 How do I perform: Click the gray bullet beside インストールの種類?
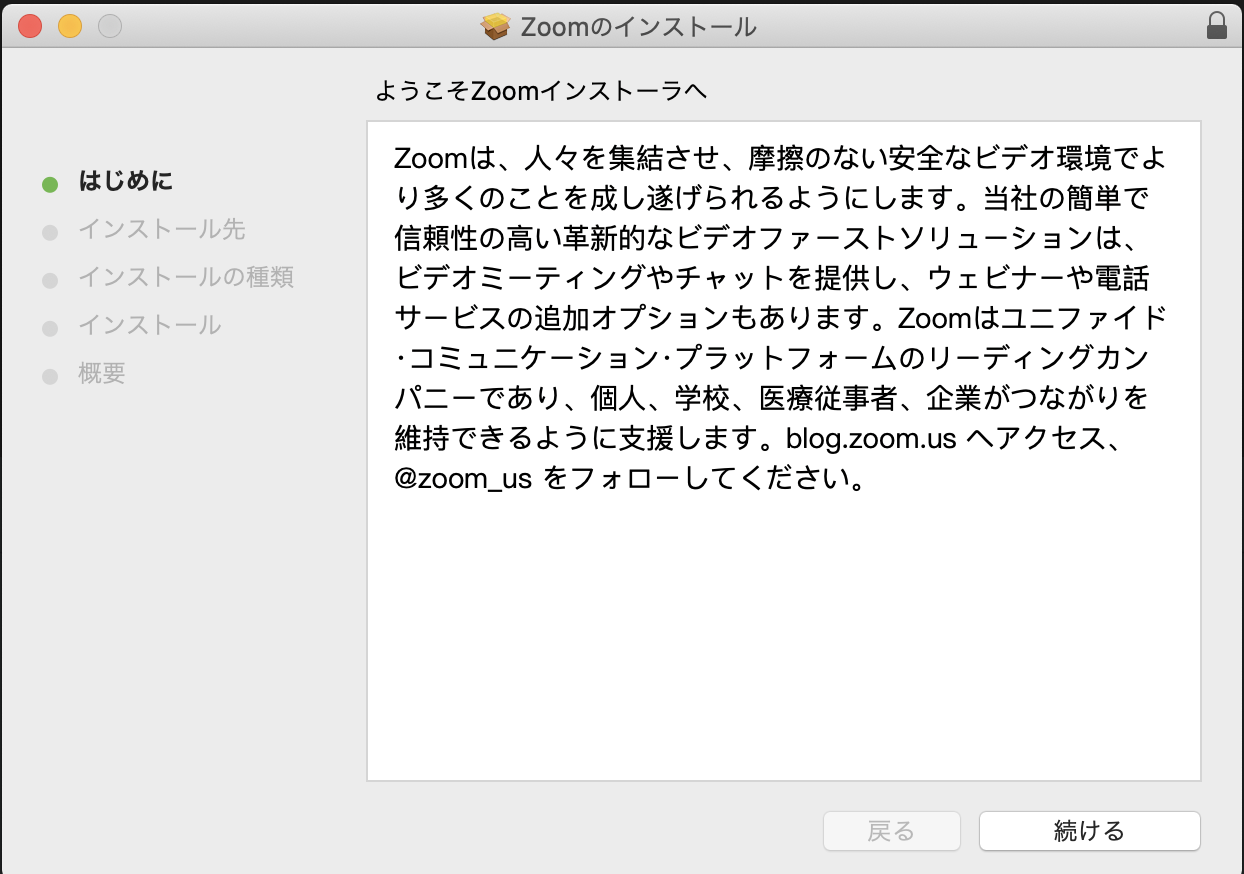coord(50,281)
